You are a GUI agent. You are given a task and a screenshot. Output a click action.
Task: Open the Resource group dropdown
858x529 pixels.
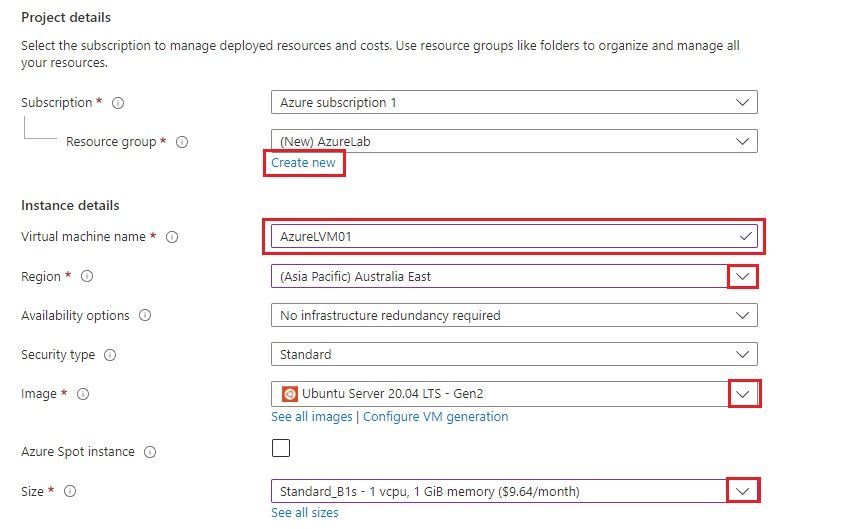[514, 141]
